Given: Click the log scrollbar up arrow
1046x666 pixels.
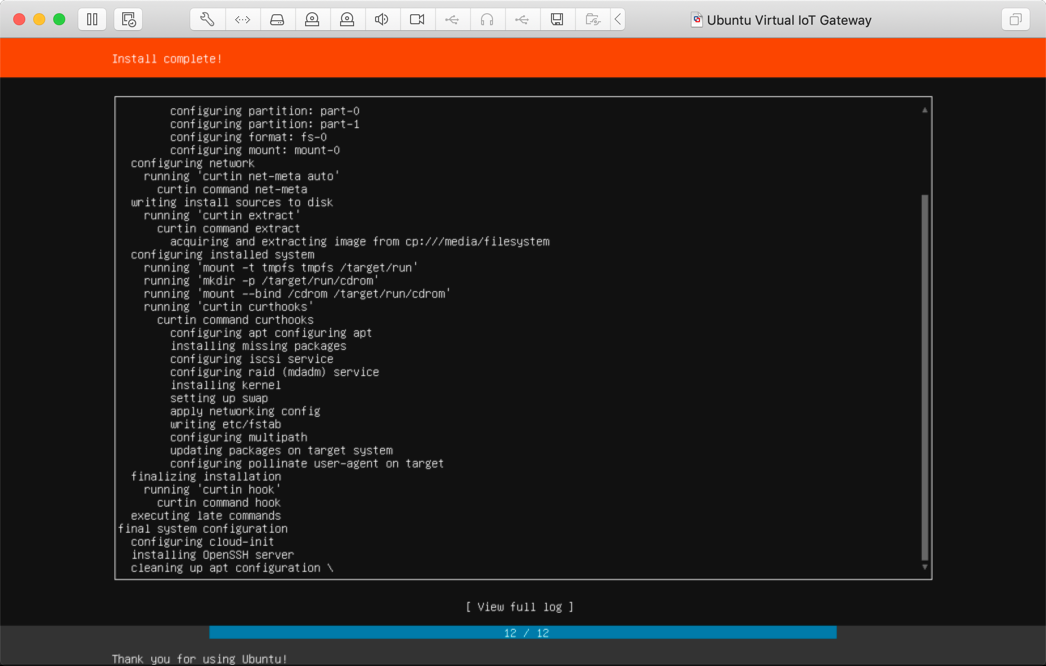Looking at the screenshot, I should pos(925,110).
